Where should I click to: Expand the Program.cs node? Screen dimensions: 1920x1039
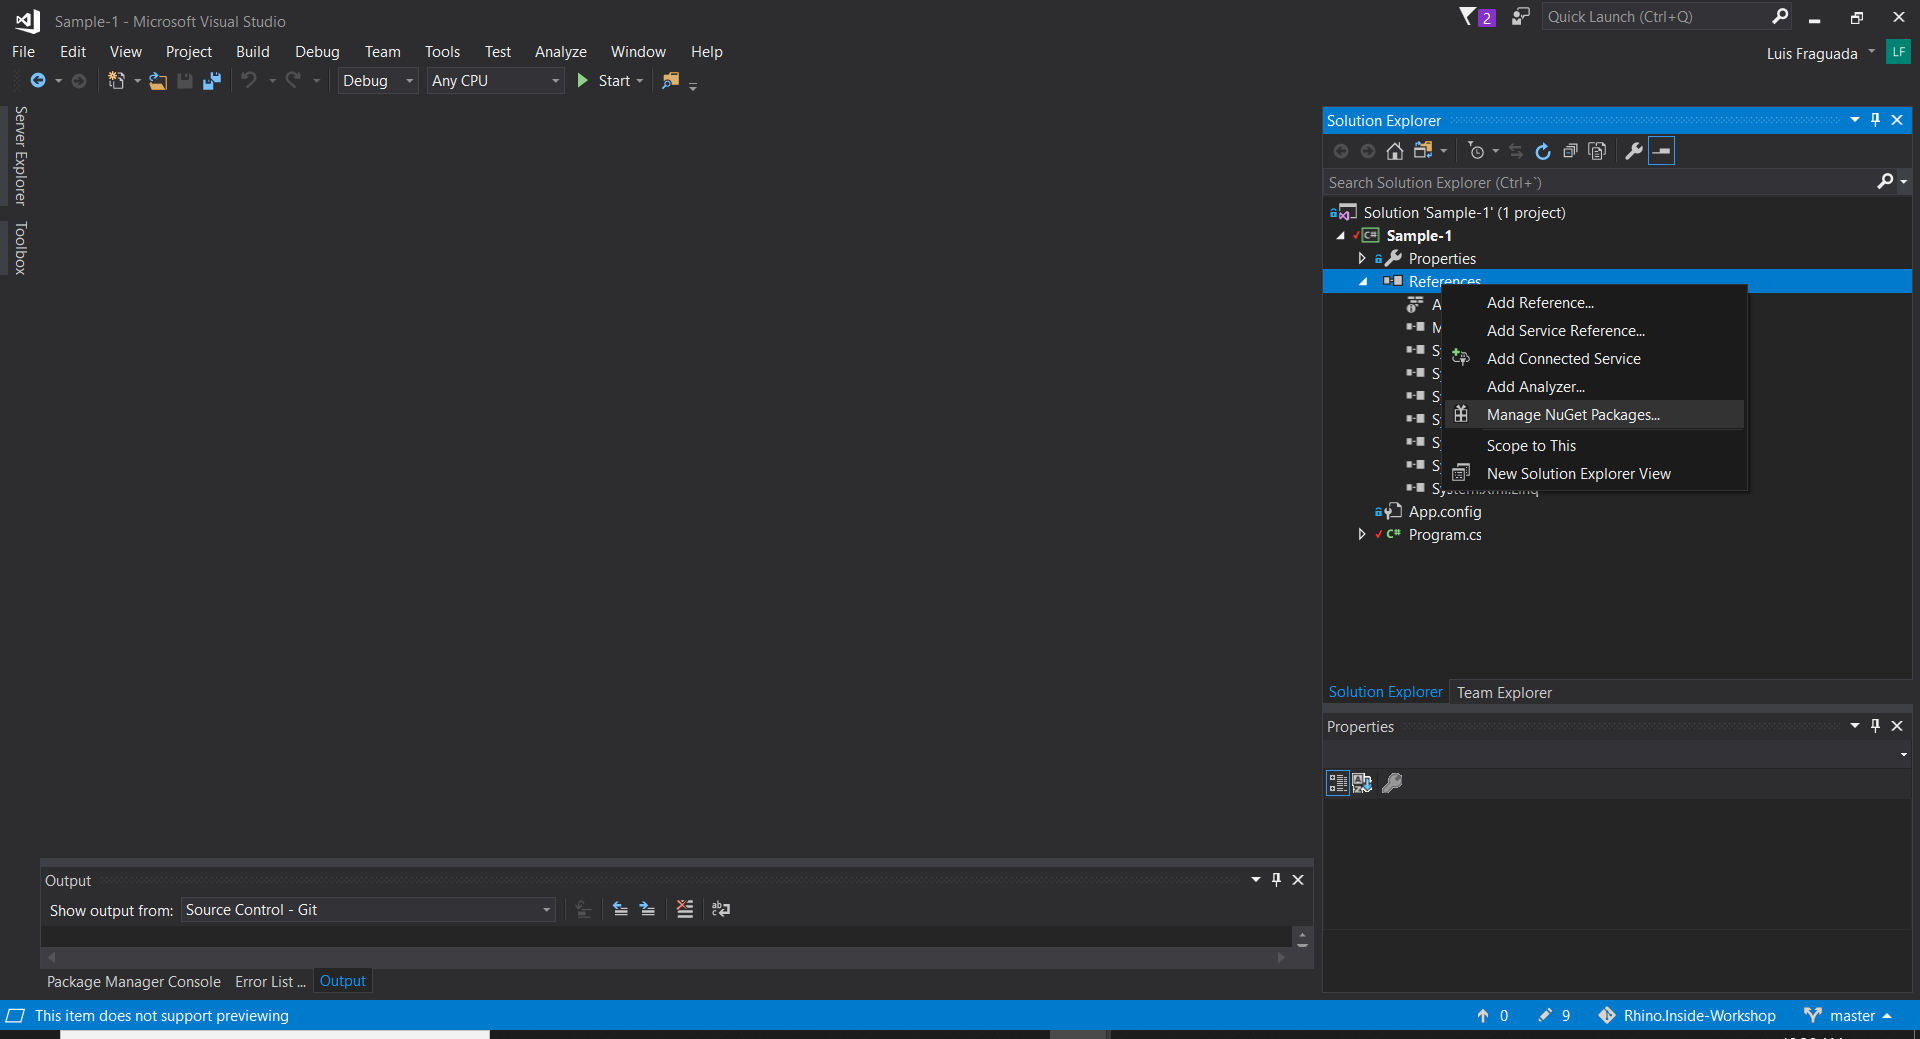pos(1362,535)
